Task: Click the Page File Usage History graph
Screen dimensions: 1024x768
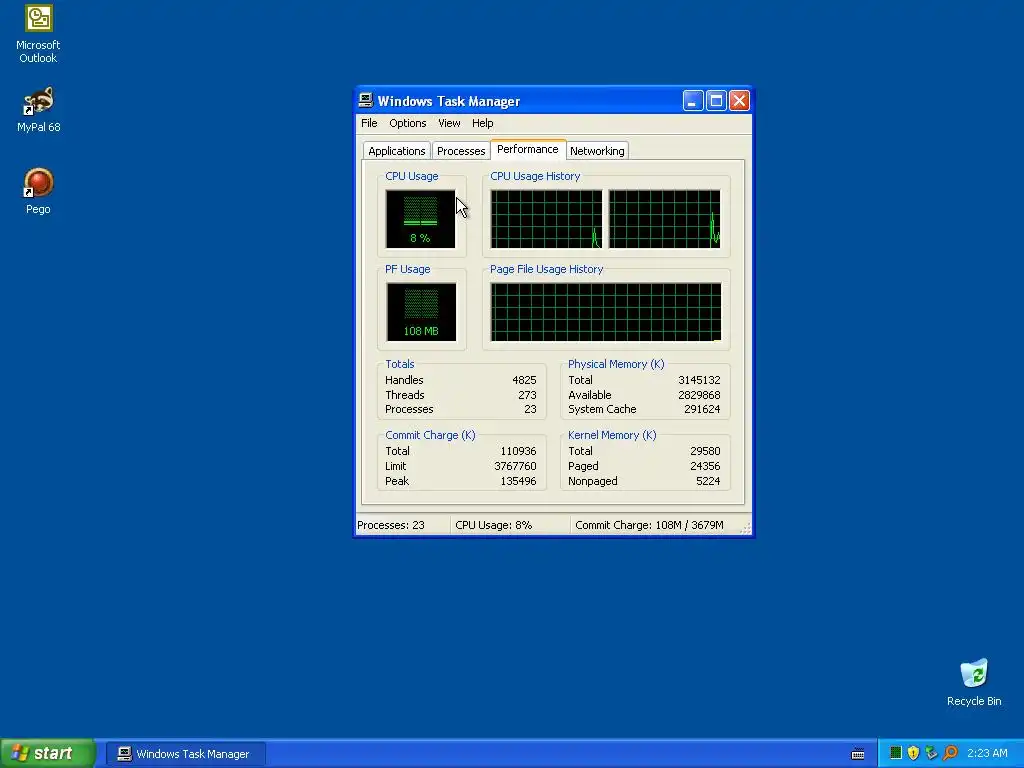Action: click(606, 312)
